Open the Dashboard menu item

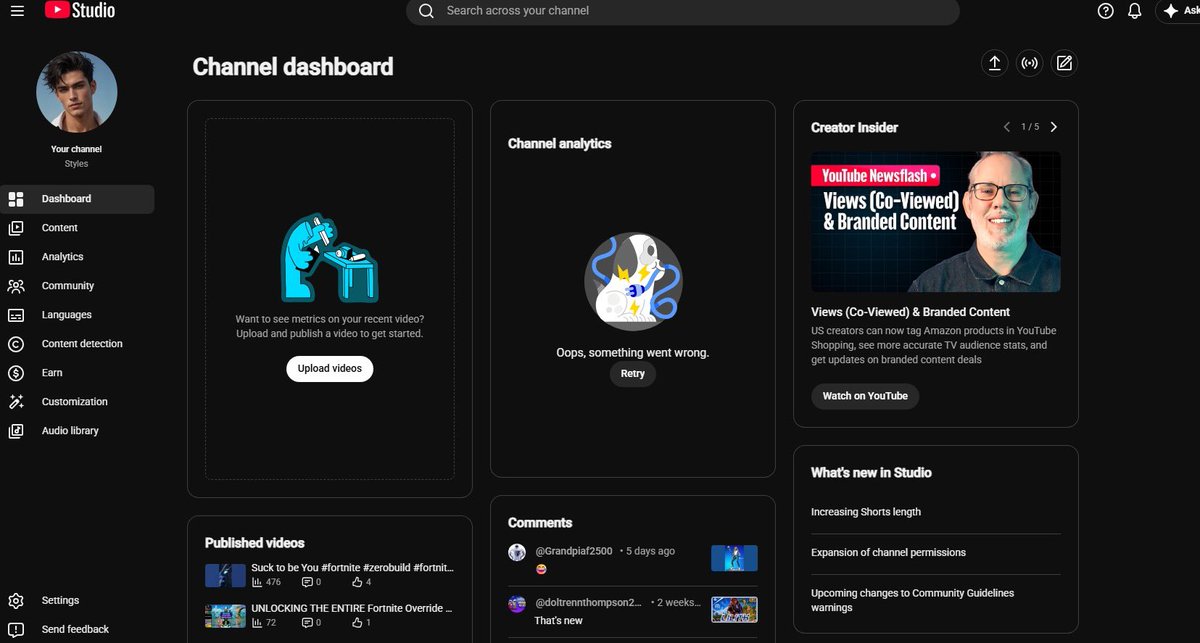click(78, 199)
